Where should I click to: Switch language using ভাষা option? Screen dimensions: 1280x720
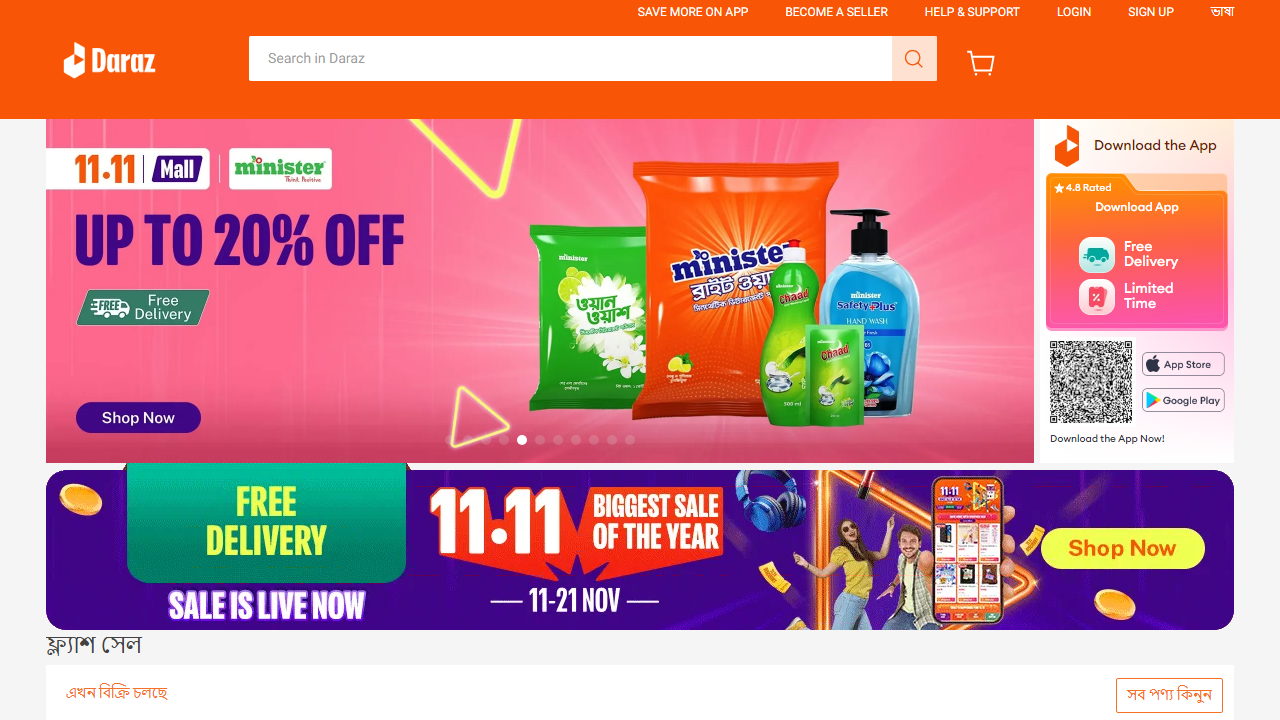[1222, 12]
